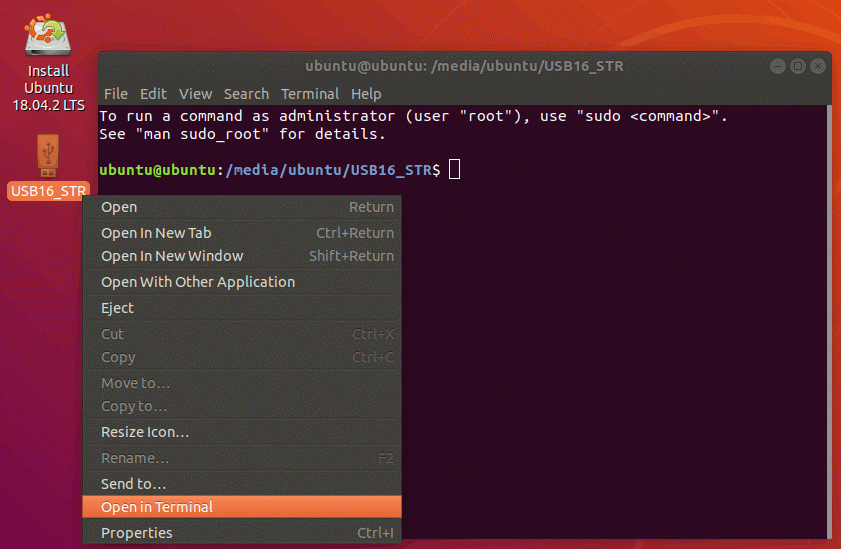Choose Open In New Tab

242,233
